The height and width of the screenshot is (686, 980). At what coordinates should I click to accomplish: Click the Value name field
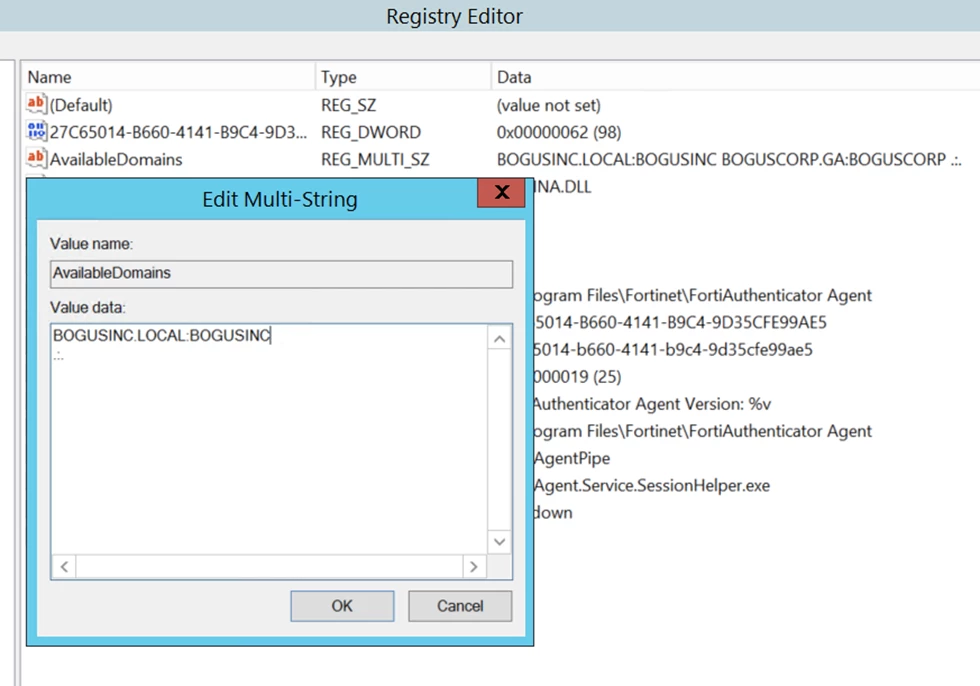281,274
